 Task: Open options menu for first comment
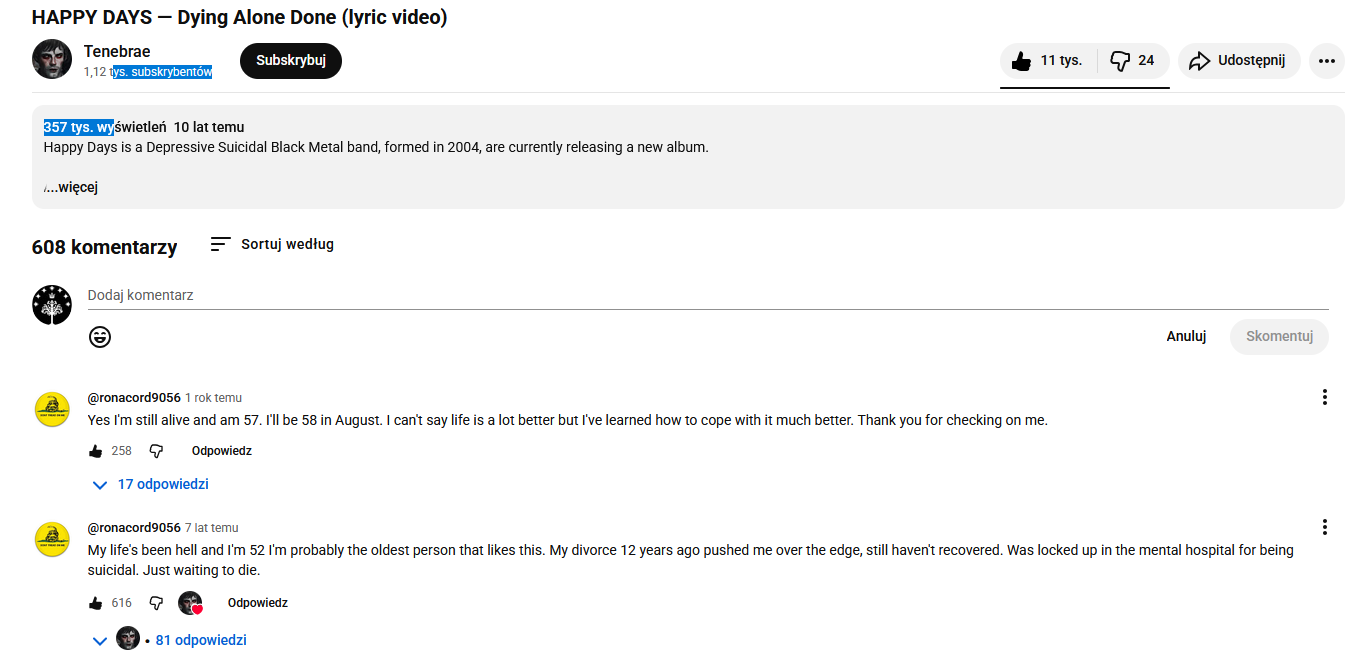1325,398
